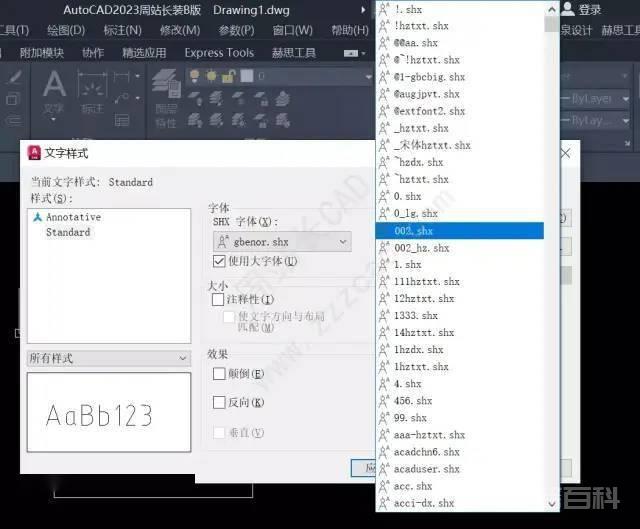Viewport: 640px width, 529px height.
Task: Open the leader type dropdown arrow
Action: (x=137, y=98)
